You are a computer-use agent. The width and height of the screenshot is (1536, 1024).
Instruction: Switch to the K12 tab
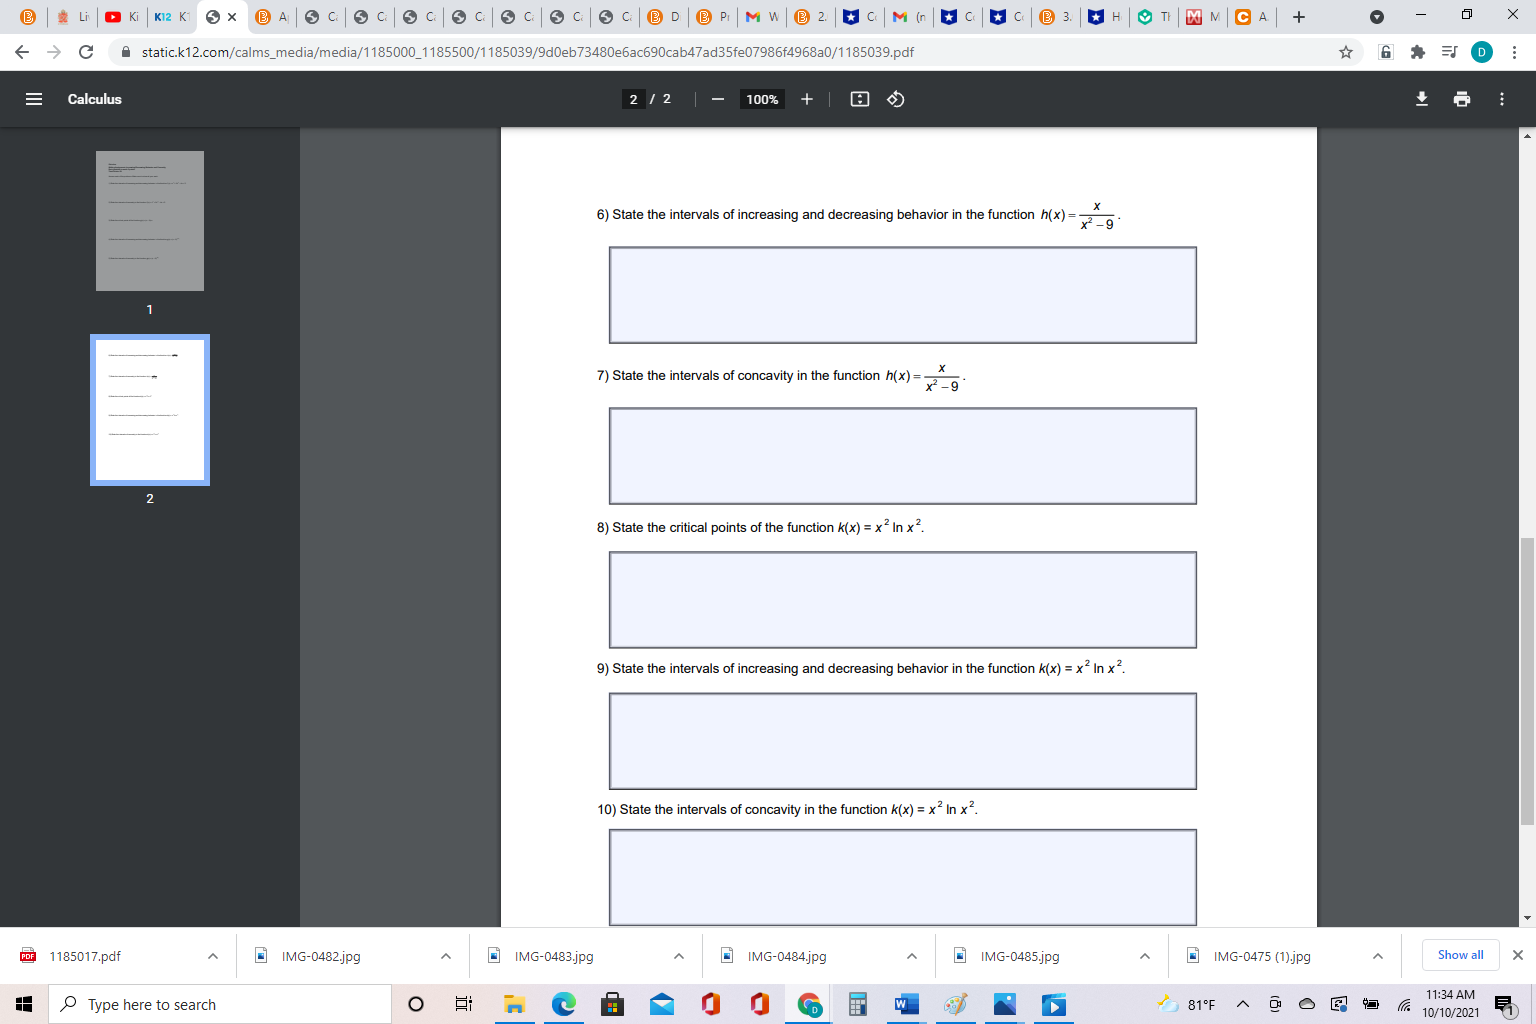[x=171, y=17]
